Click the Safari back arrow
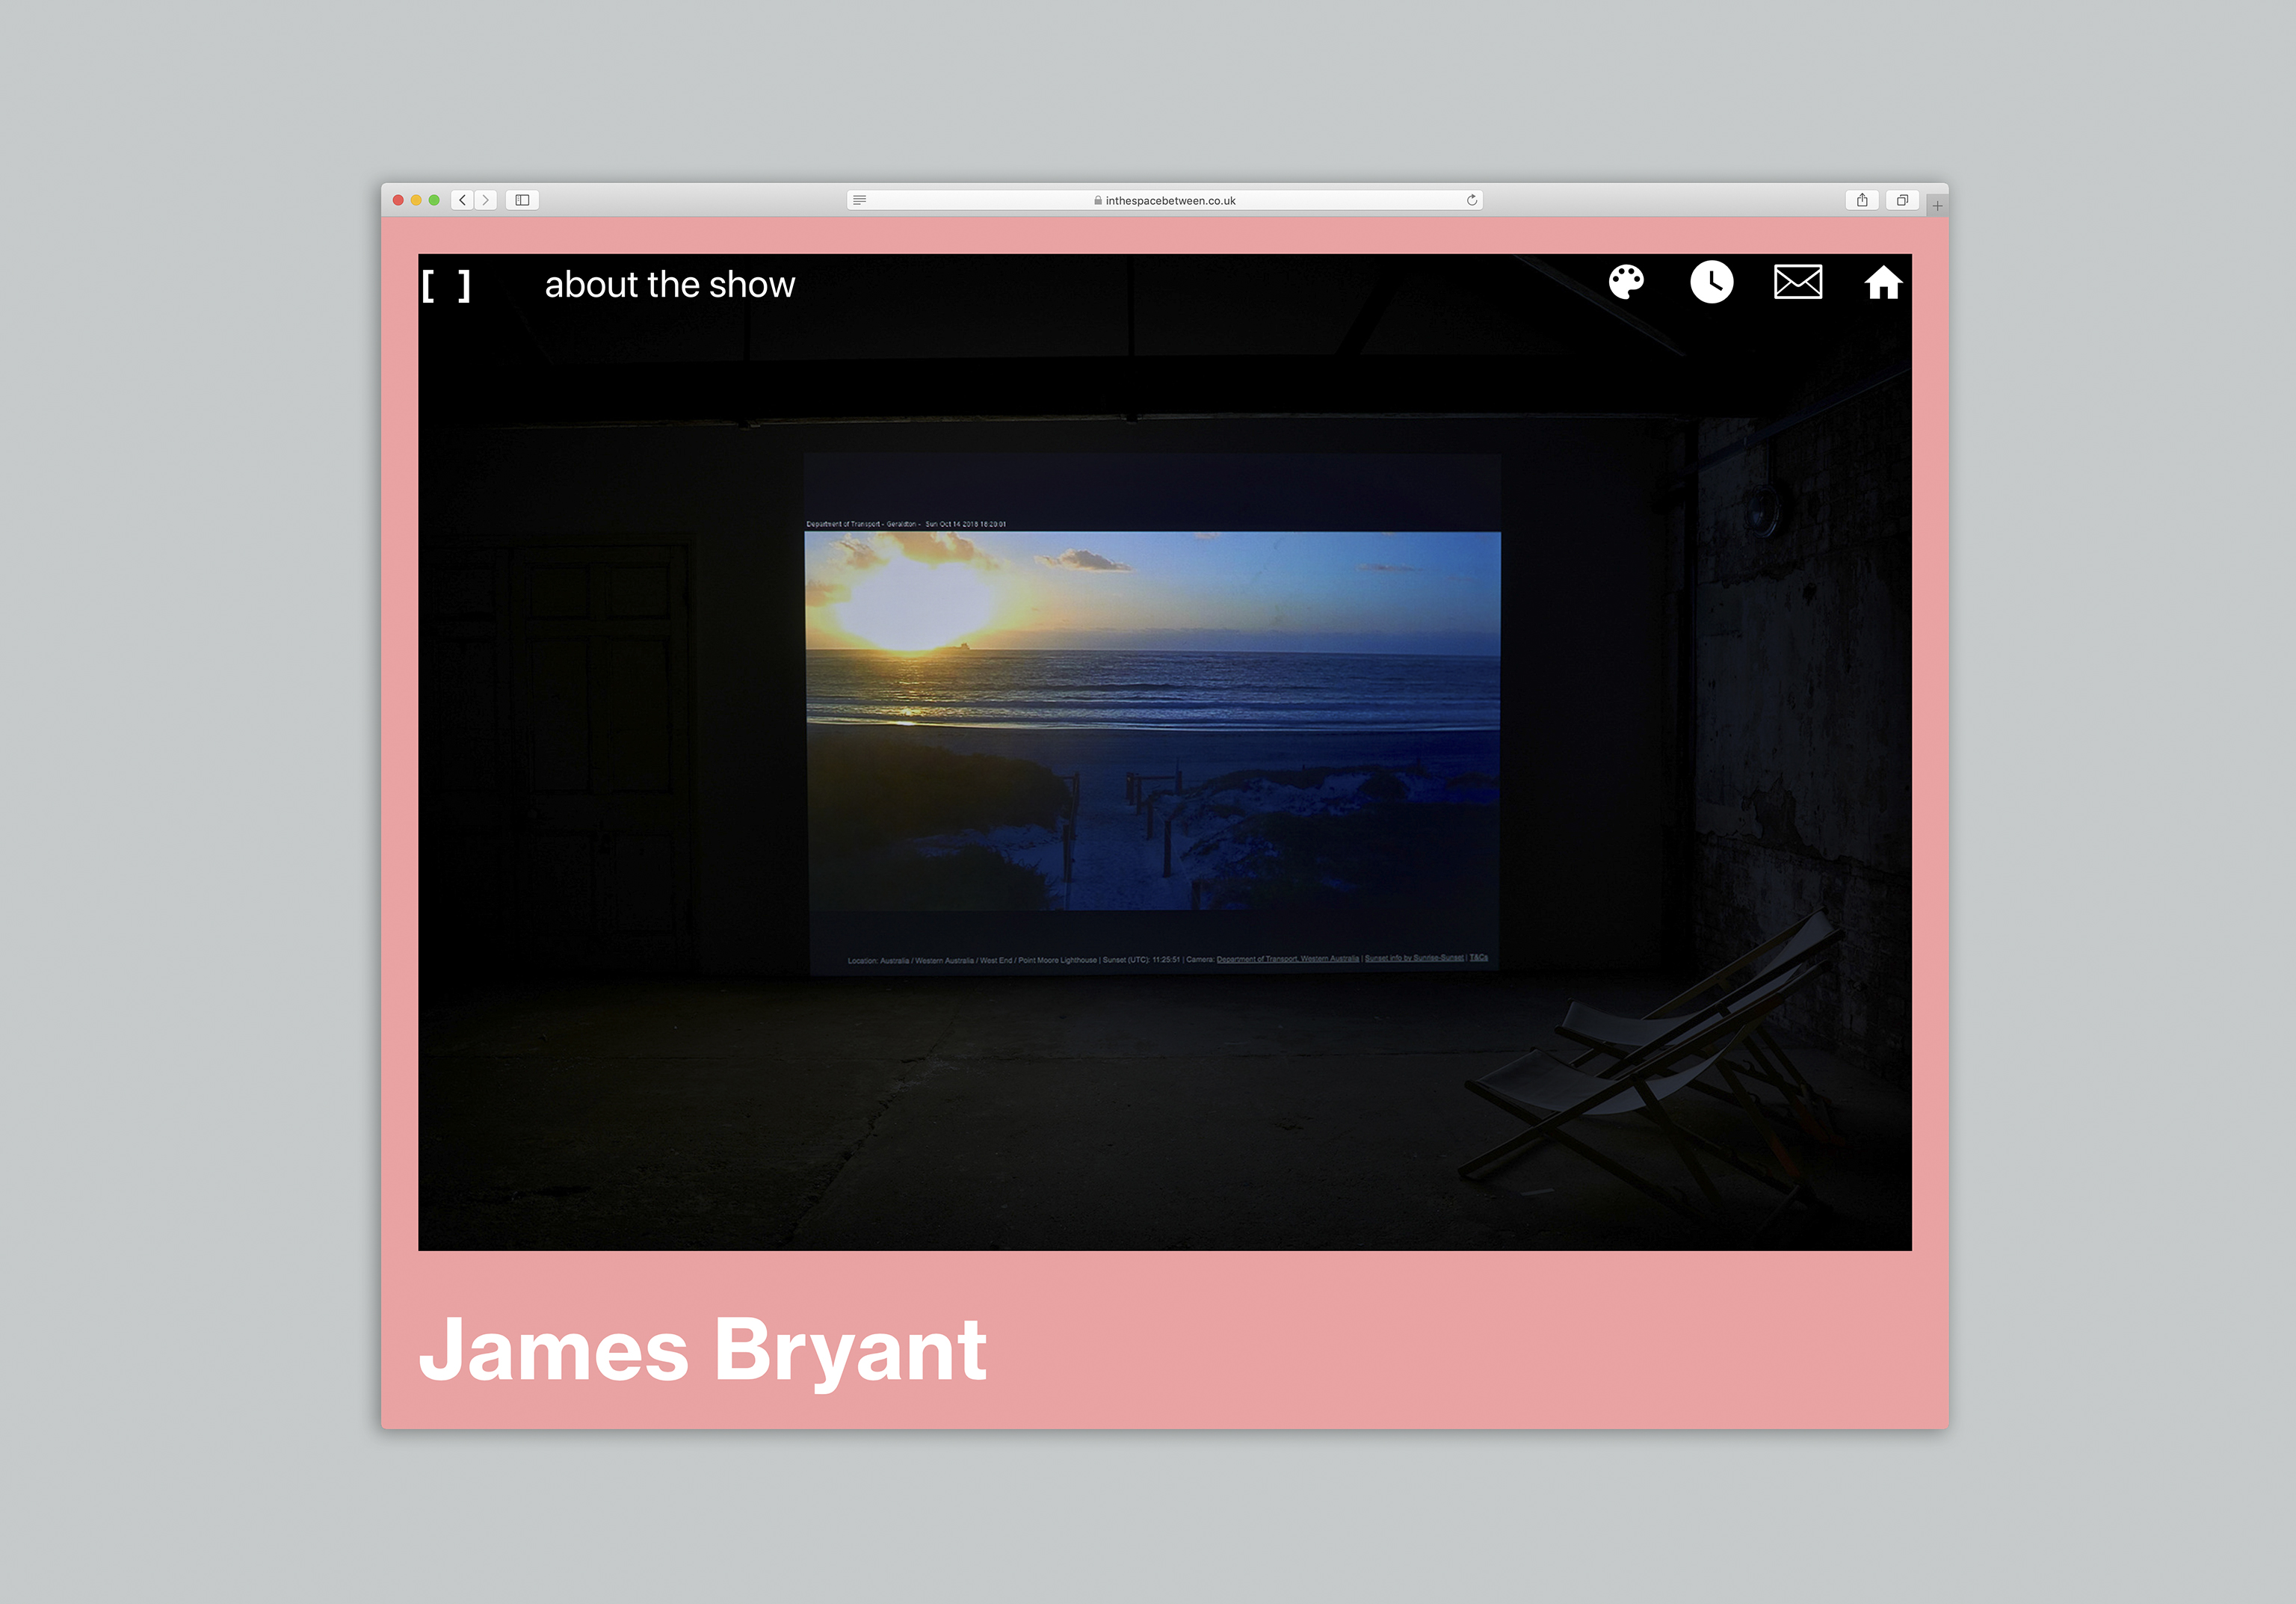Viewport: 2296px width, 1604px height. click(462, 200)
